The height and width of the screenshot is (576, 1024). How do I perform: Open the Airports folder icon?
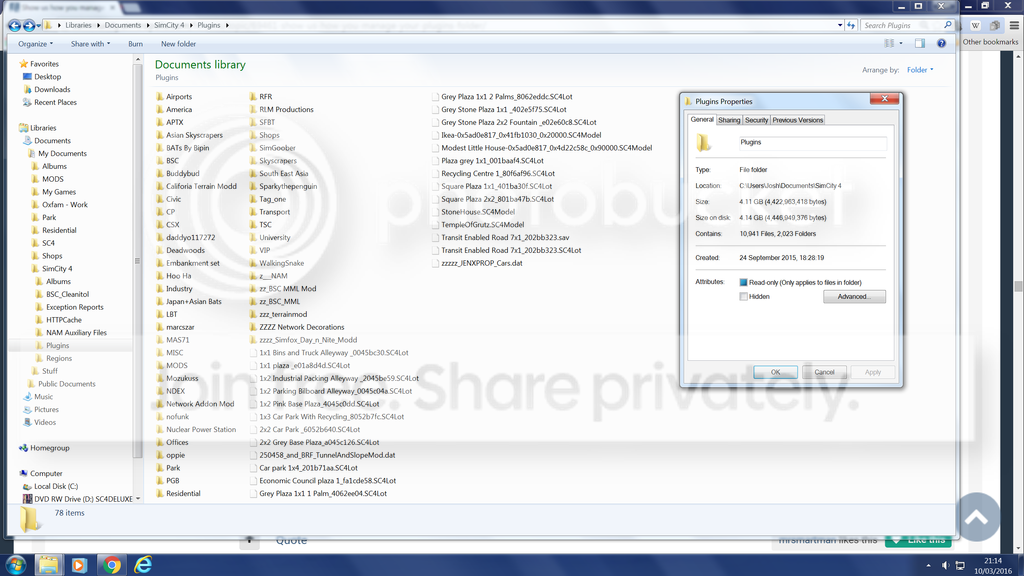[x=160, y=97]
